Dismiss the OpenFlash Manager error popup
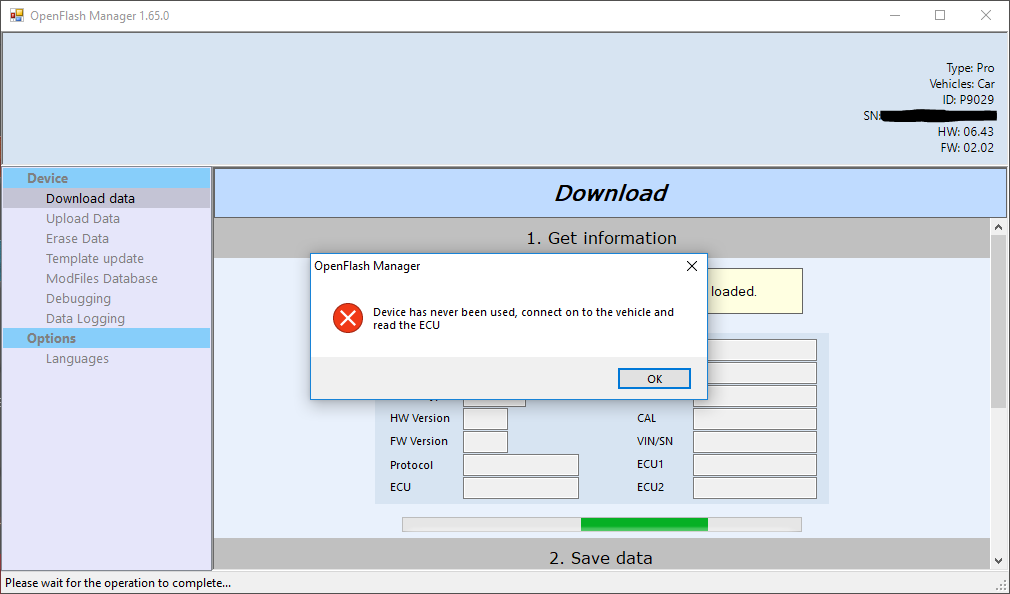Screen dimensions: 1010x594 point(653,378)
